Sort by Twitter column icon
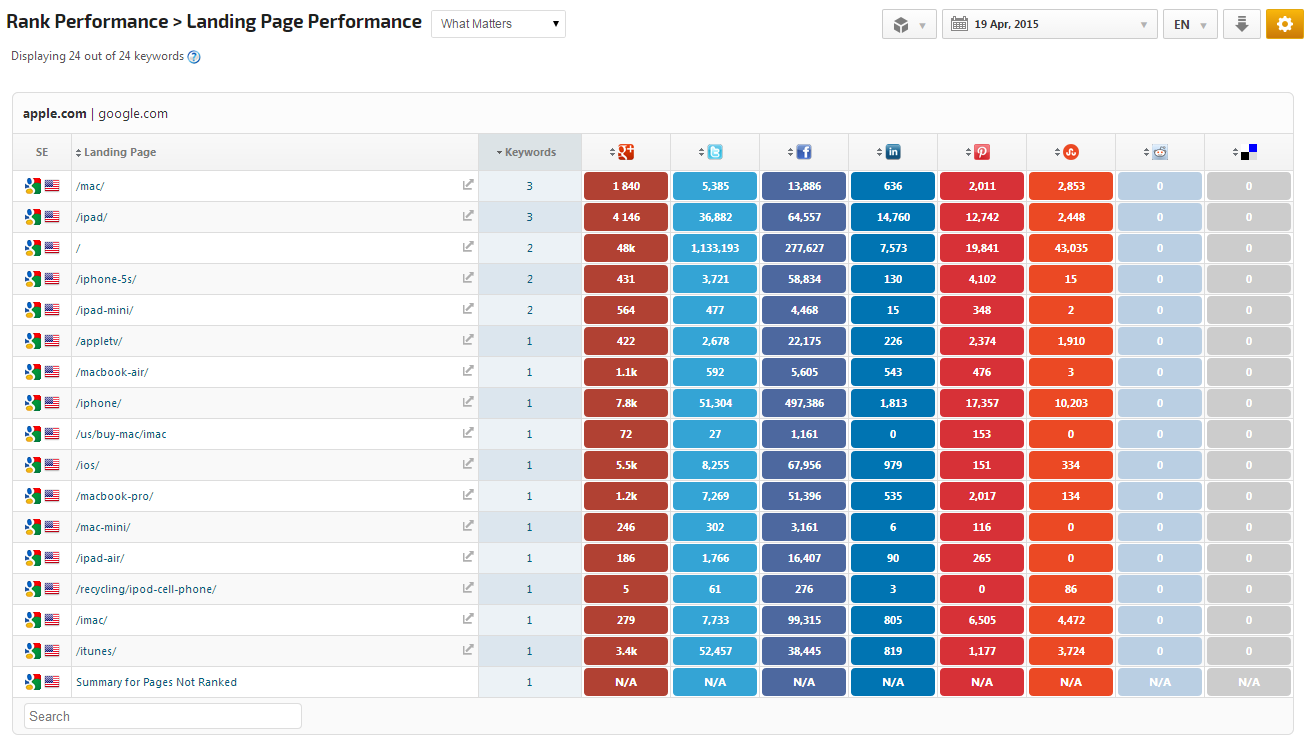The height and width of the screenshot is (743, 1307). (714, 152)
